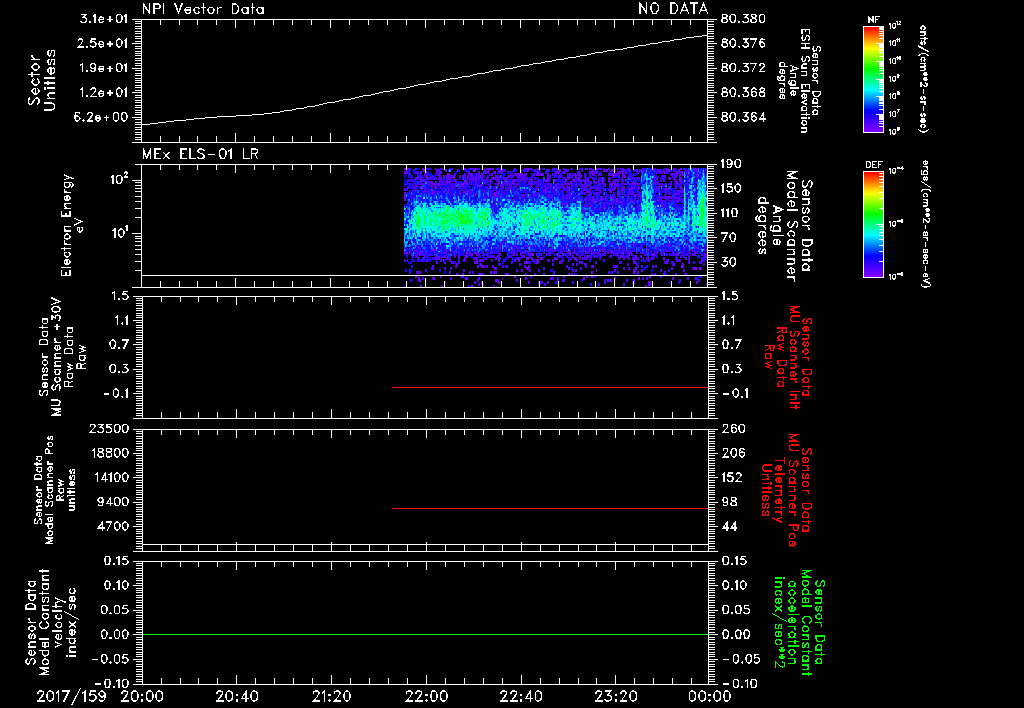
Task: Click the 'NO DATA' label
Action: pos(673,8)
